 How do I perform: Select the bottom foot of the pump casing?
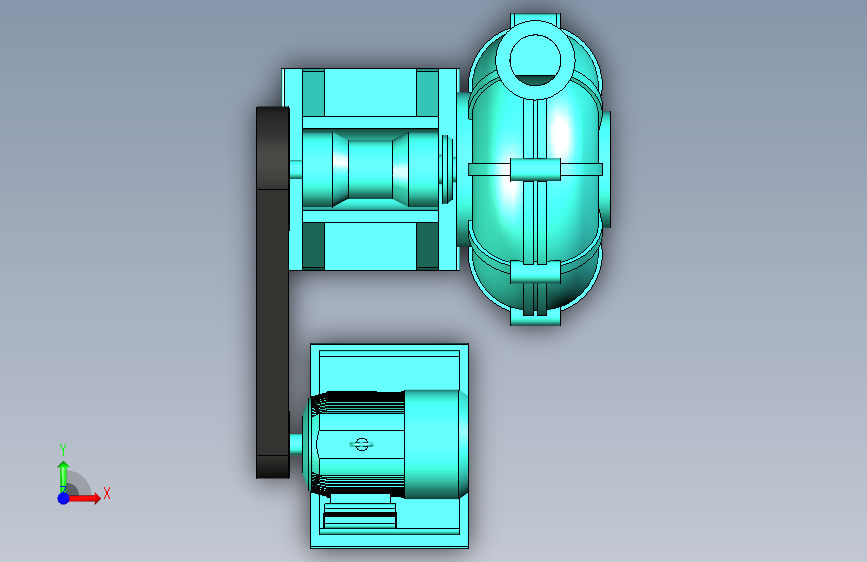tap(535, 316)
